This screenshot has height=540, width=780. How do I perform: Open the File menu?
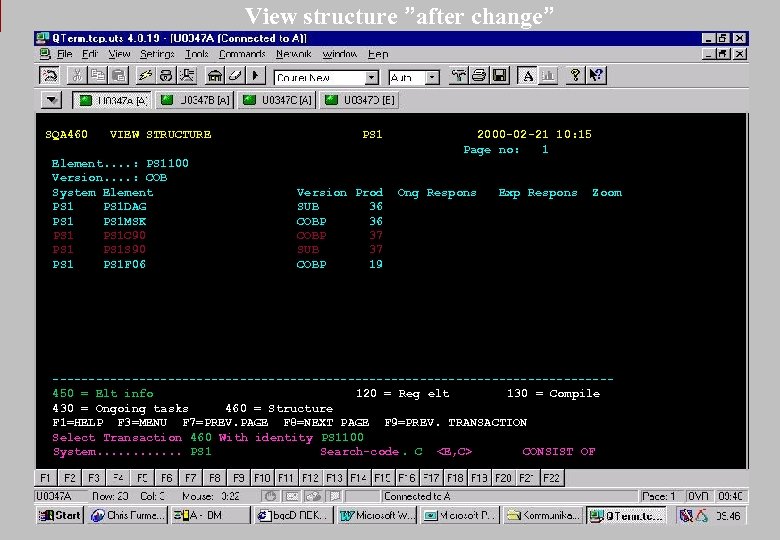point(64,54)
